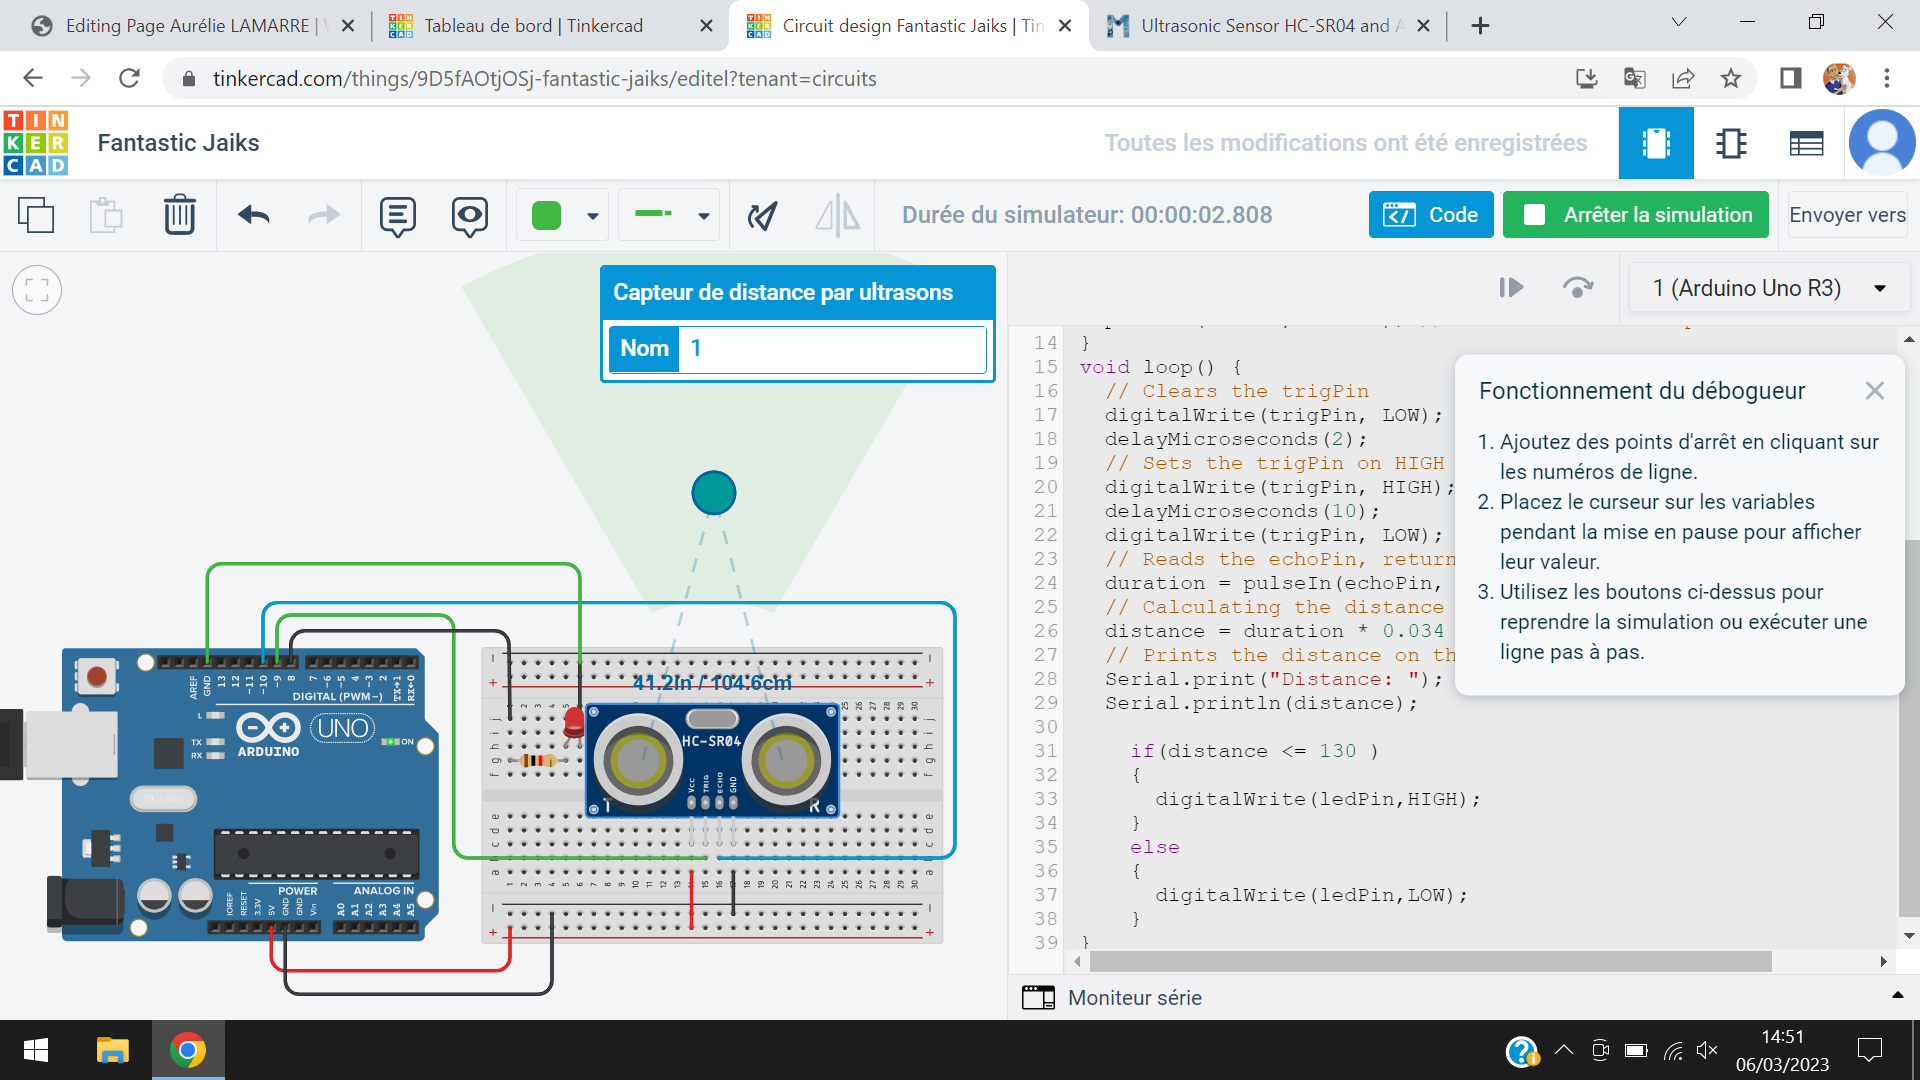Click the debugger resume play icon
Image resolution: width=1920 pixels, height=1080 pixels.
[1511, 288]
